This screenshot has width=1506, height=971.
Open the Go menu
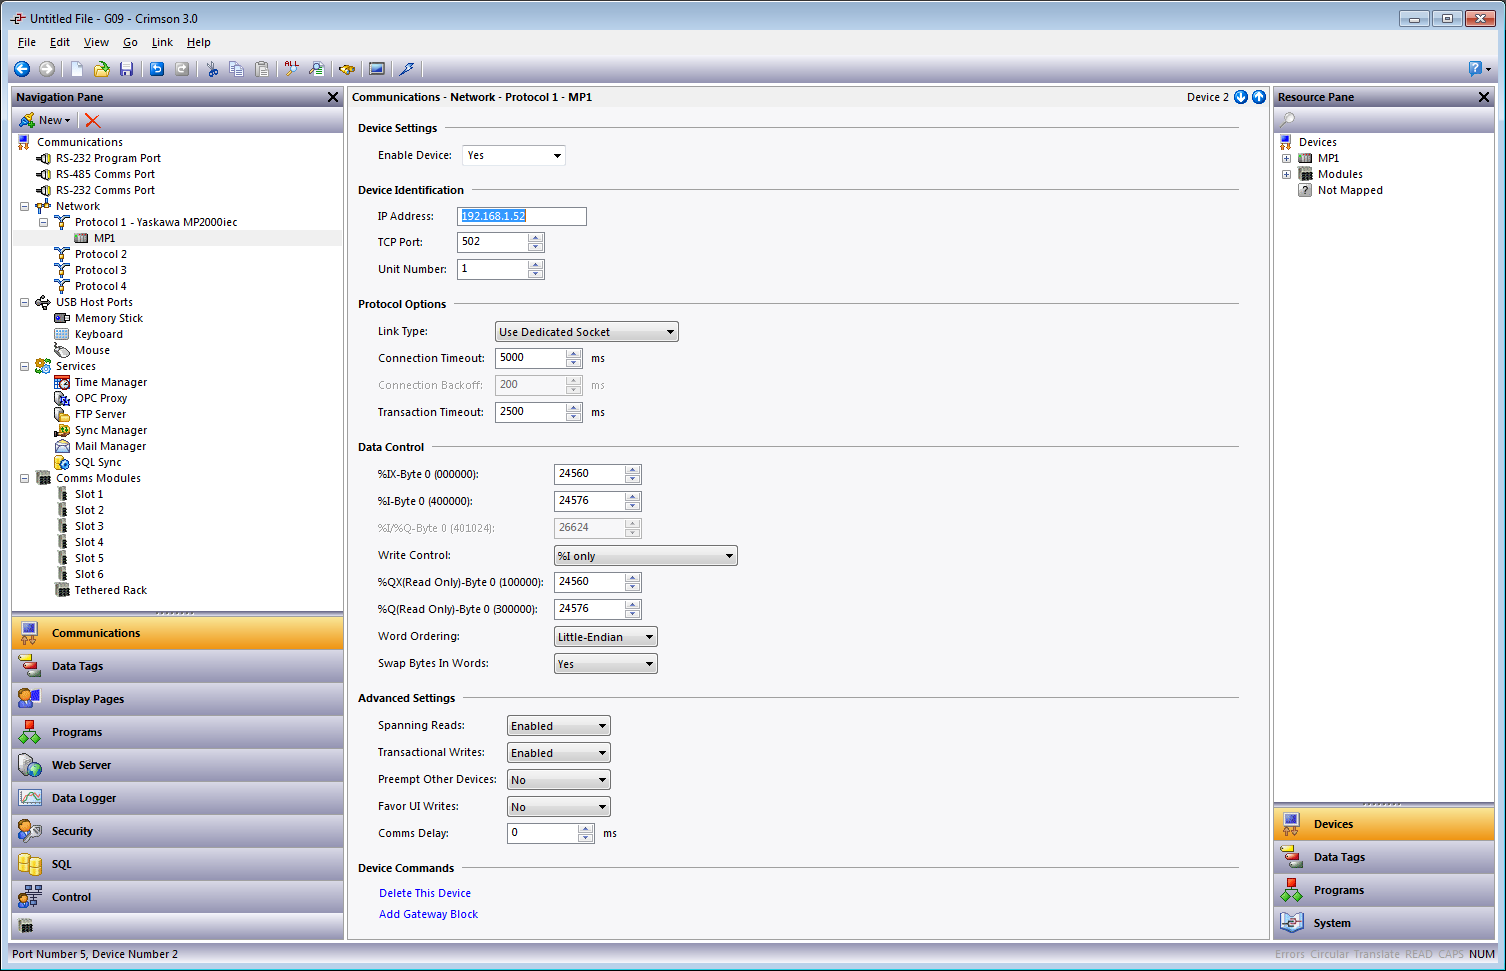pyautogui.click(x=130, y=42)
